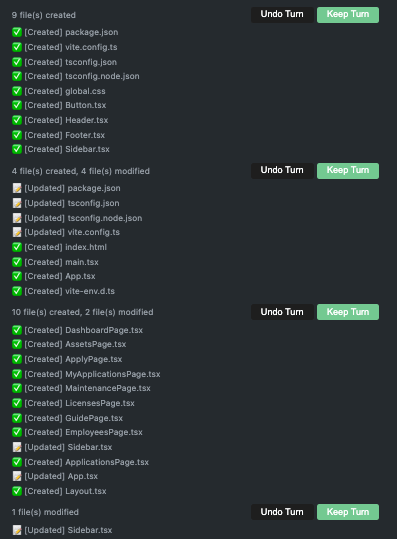
Task: Click the green check beside Created vite.config.ts
Action: click(17, 47)
